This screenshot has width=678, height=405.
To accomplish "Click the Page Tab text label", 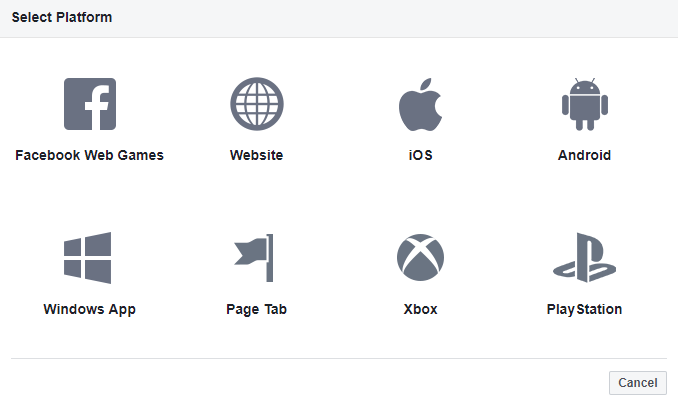I will click(256, 309).
